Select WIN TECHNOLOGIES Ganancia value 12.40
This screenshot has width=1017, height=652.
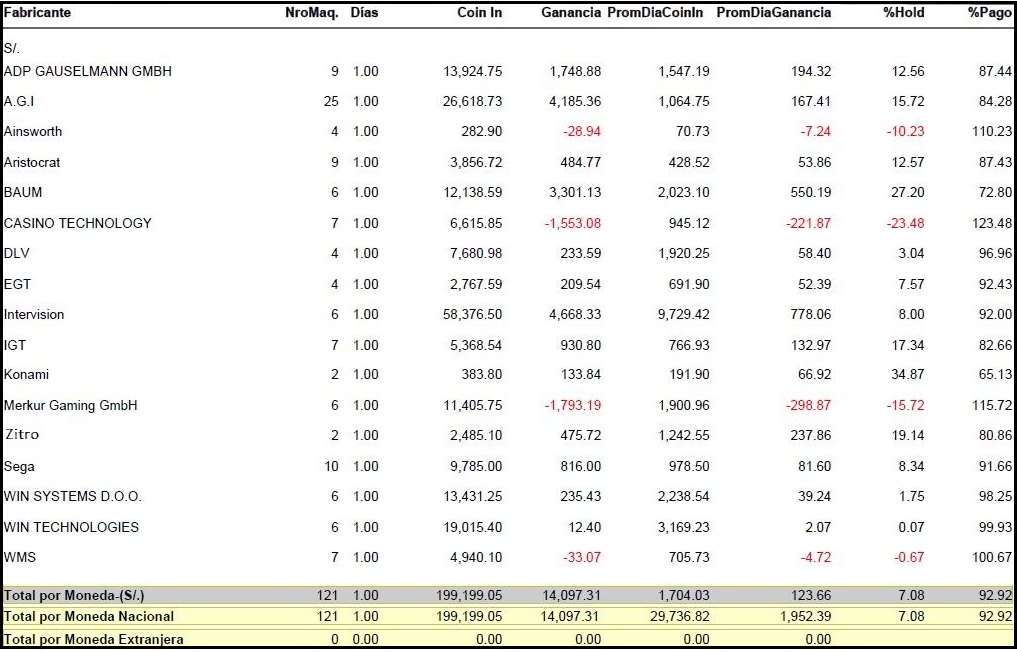584,527
